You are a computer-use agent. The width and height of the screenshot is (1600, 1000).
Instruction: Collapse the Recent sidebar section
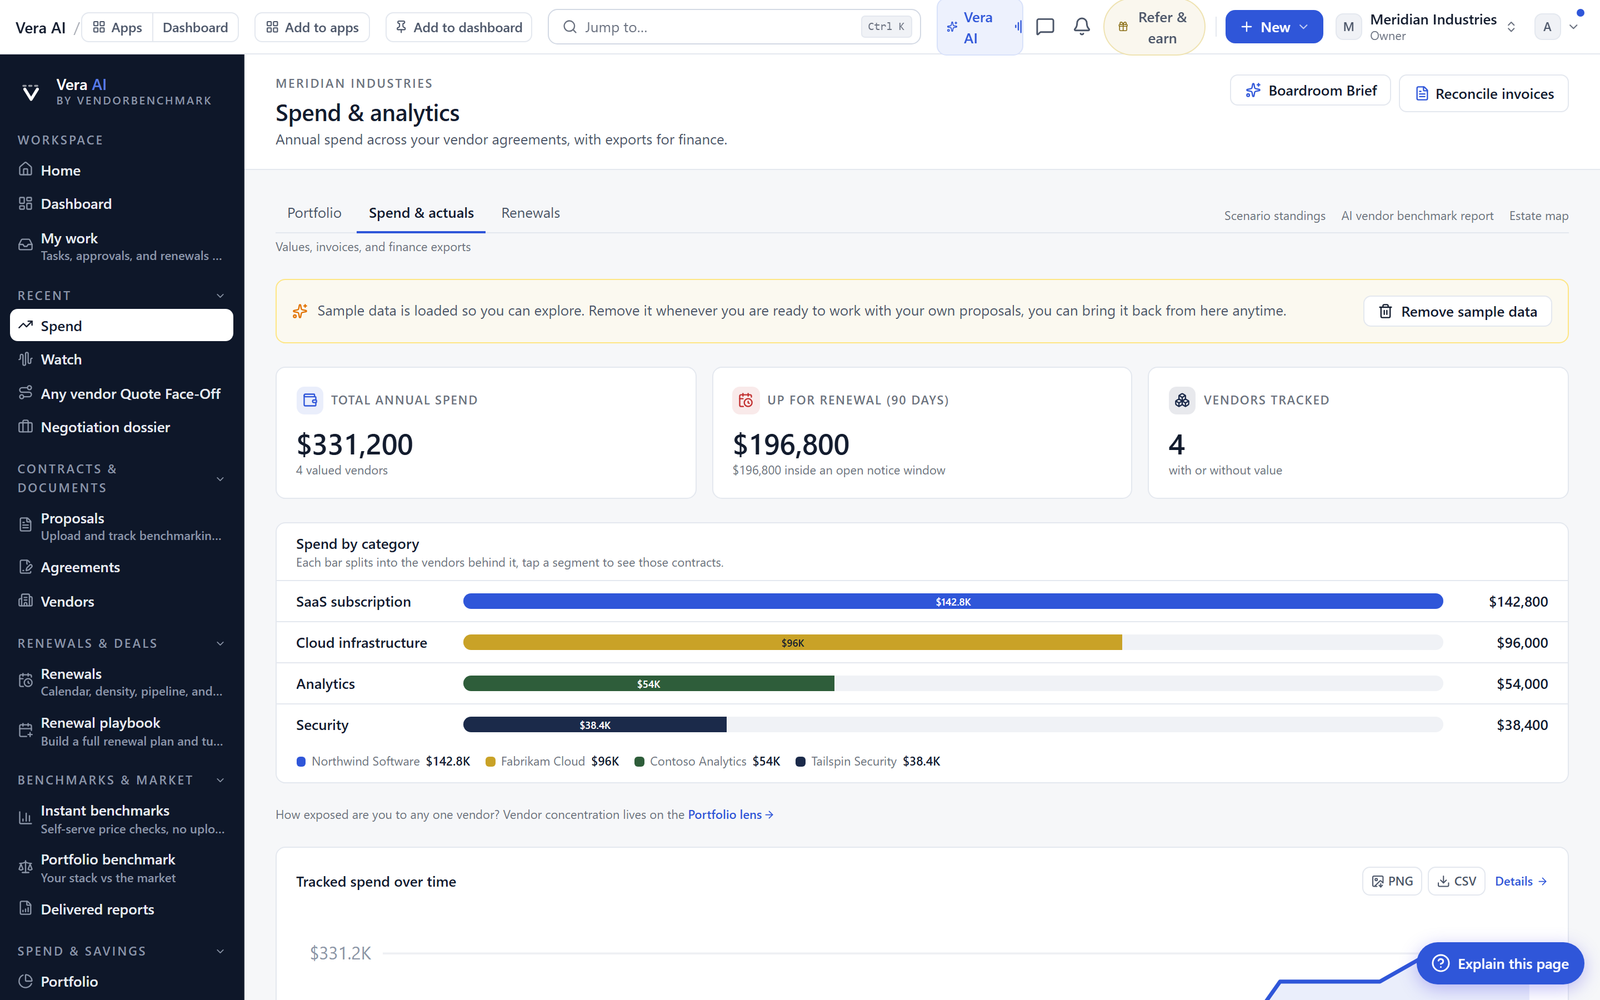point(220,296)
